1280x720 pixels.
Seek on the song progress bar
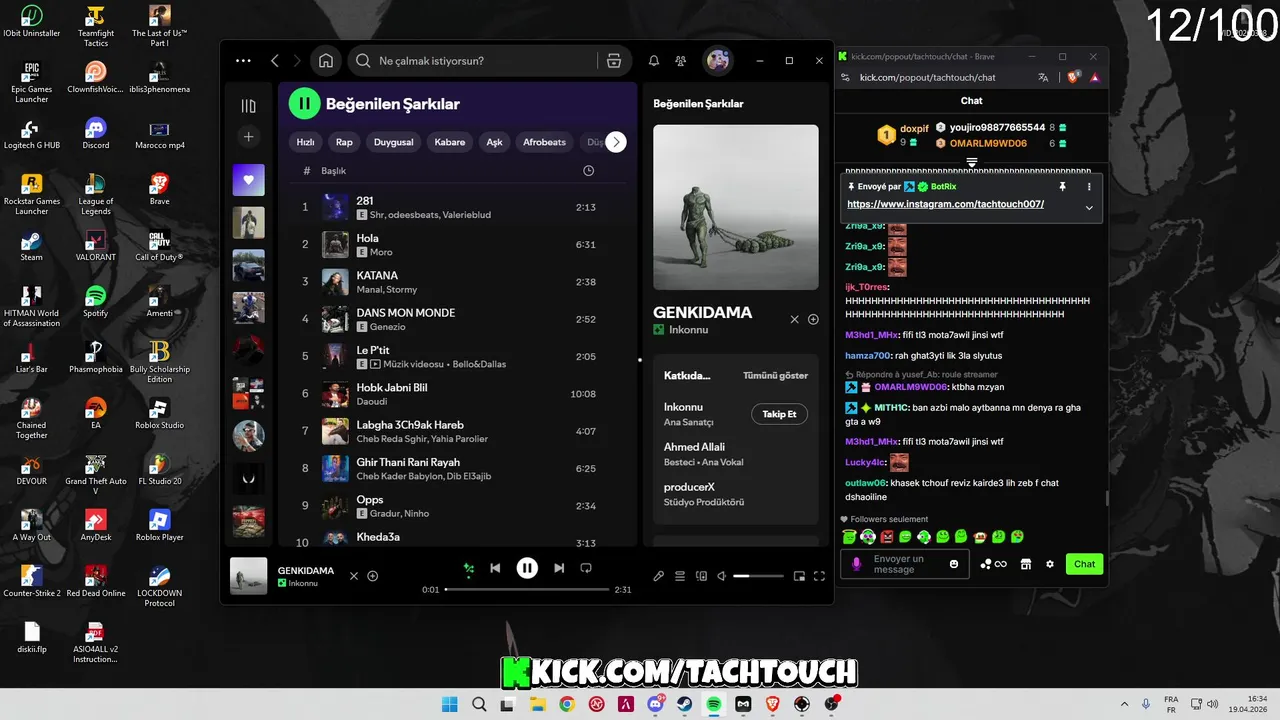tap(527, 590)
